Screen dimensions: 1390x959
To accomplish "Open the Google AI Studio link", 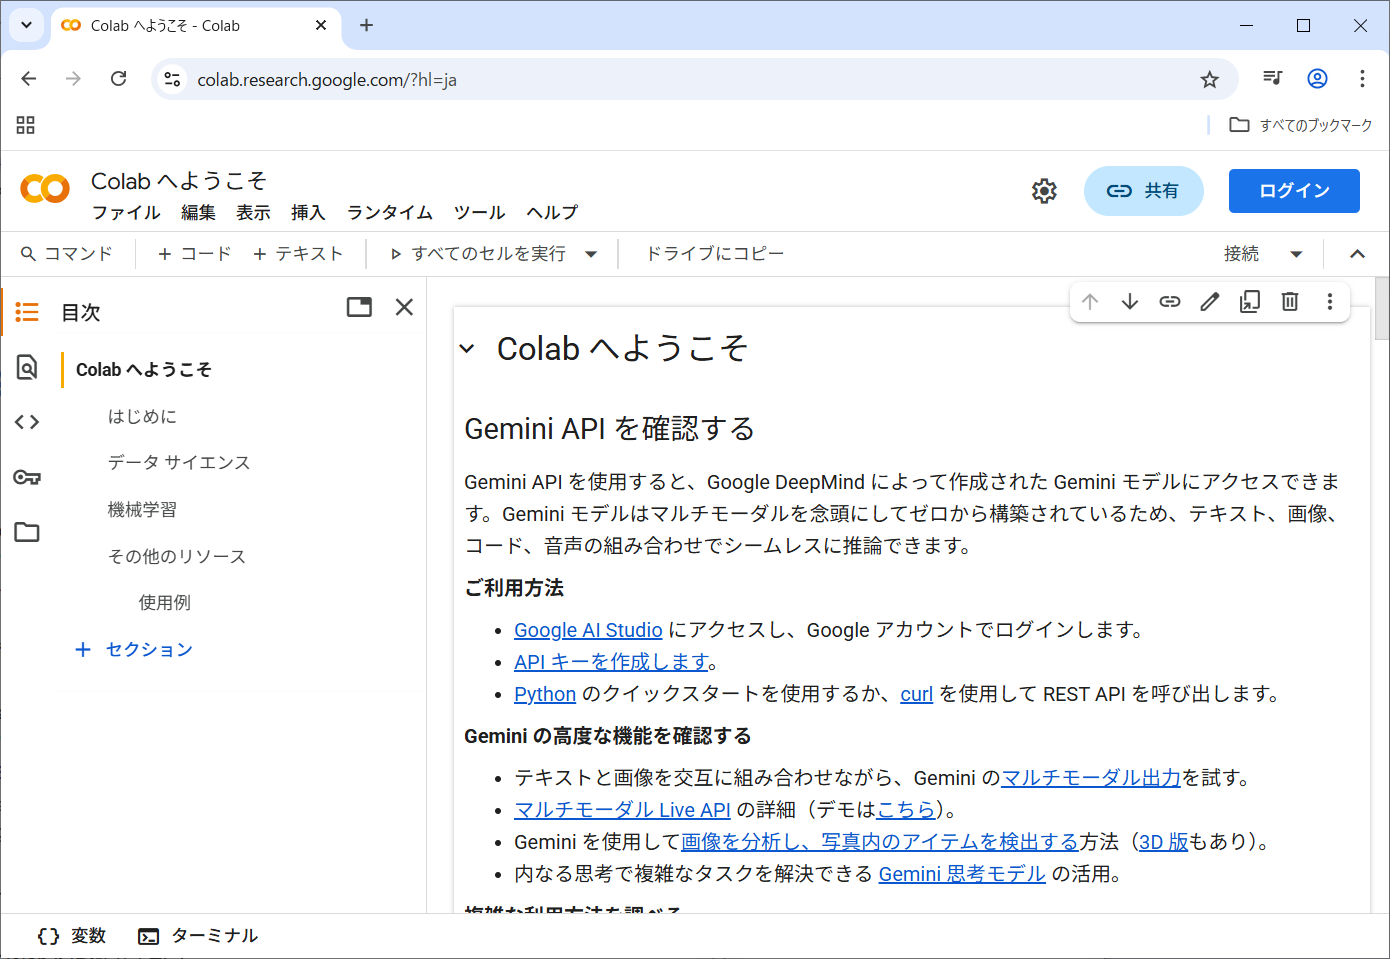I will click(588, 630).
